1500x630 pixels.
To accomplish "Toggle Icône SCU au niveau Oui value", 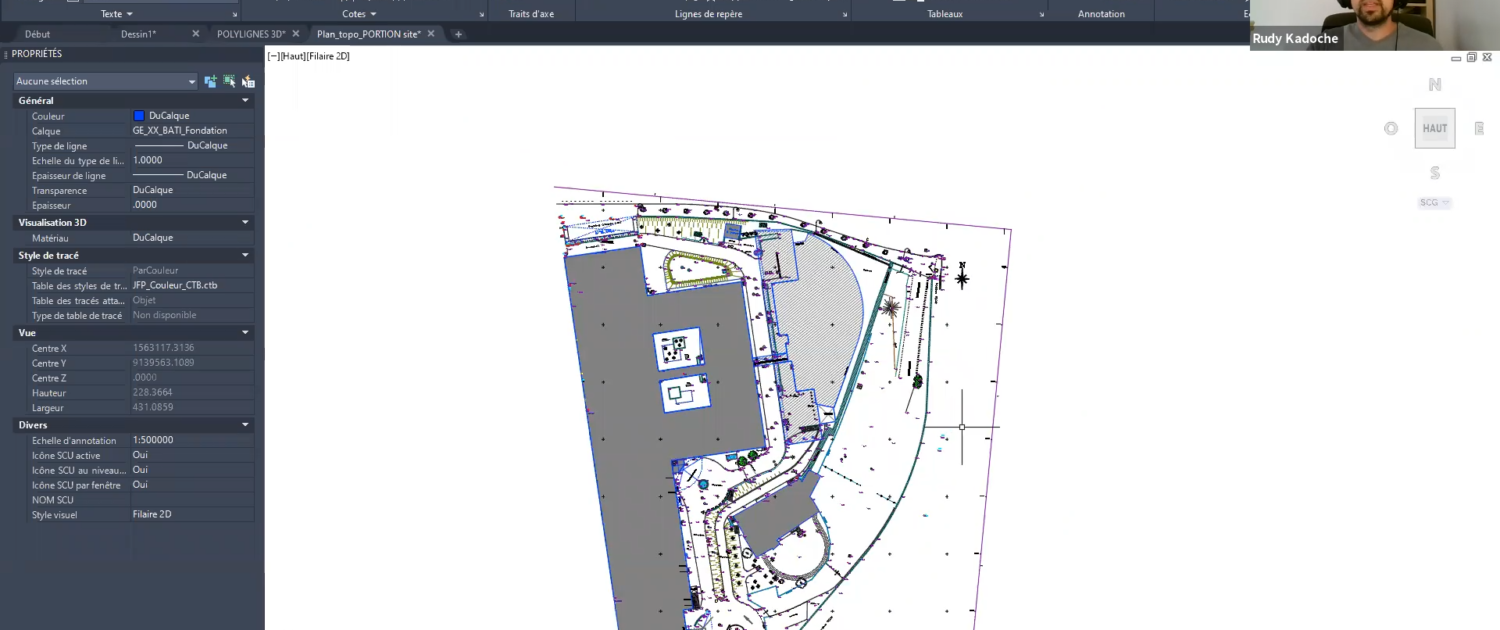I will click(192, 470).
